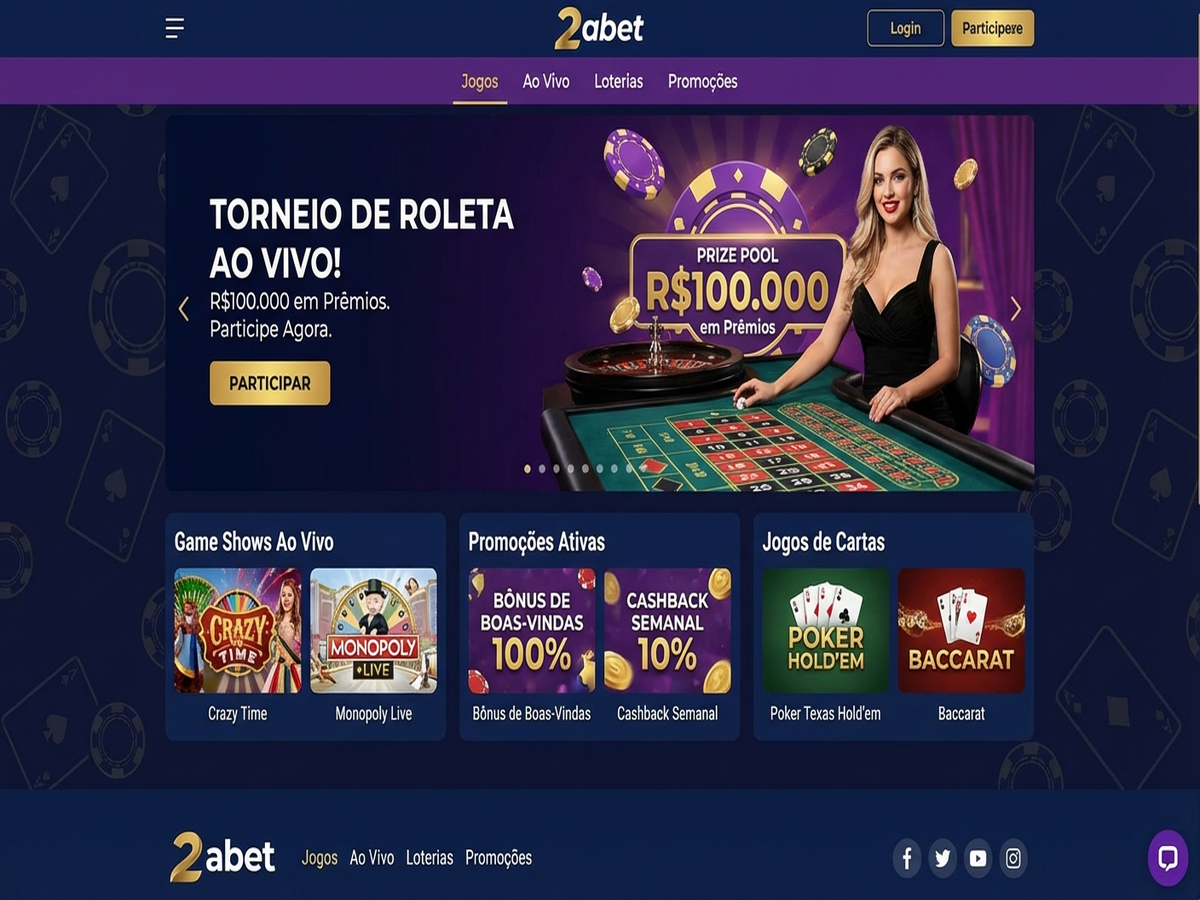Screen dimensions: 1200x900
Task: Click the gold PARTICIPAR banner button
Action: point(270,383)
